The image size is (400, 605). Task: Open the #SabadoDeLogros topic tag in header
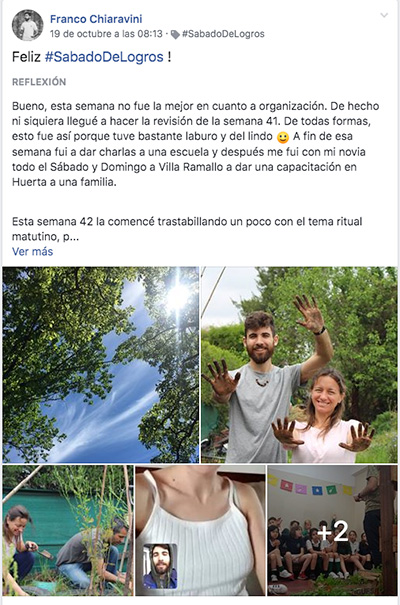pyautogui.click(x=223, y=34)
